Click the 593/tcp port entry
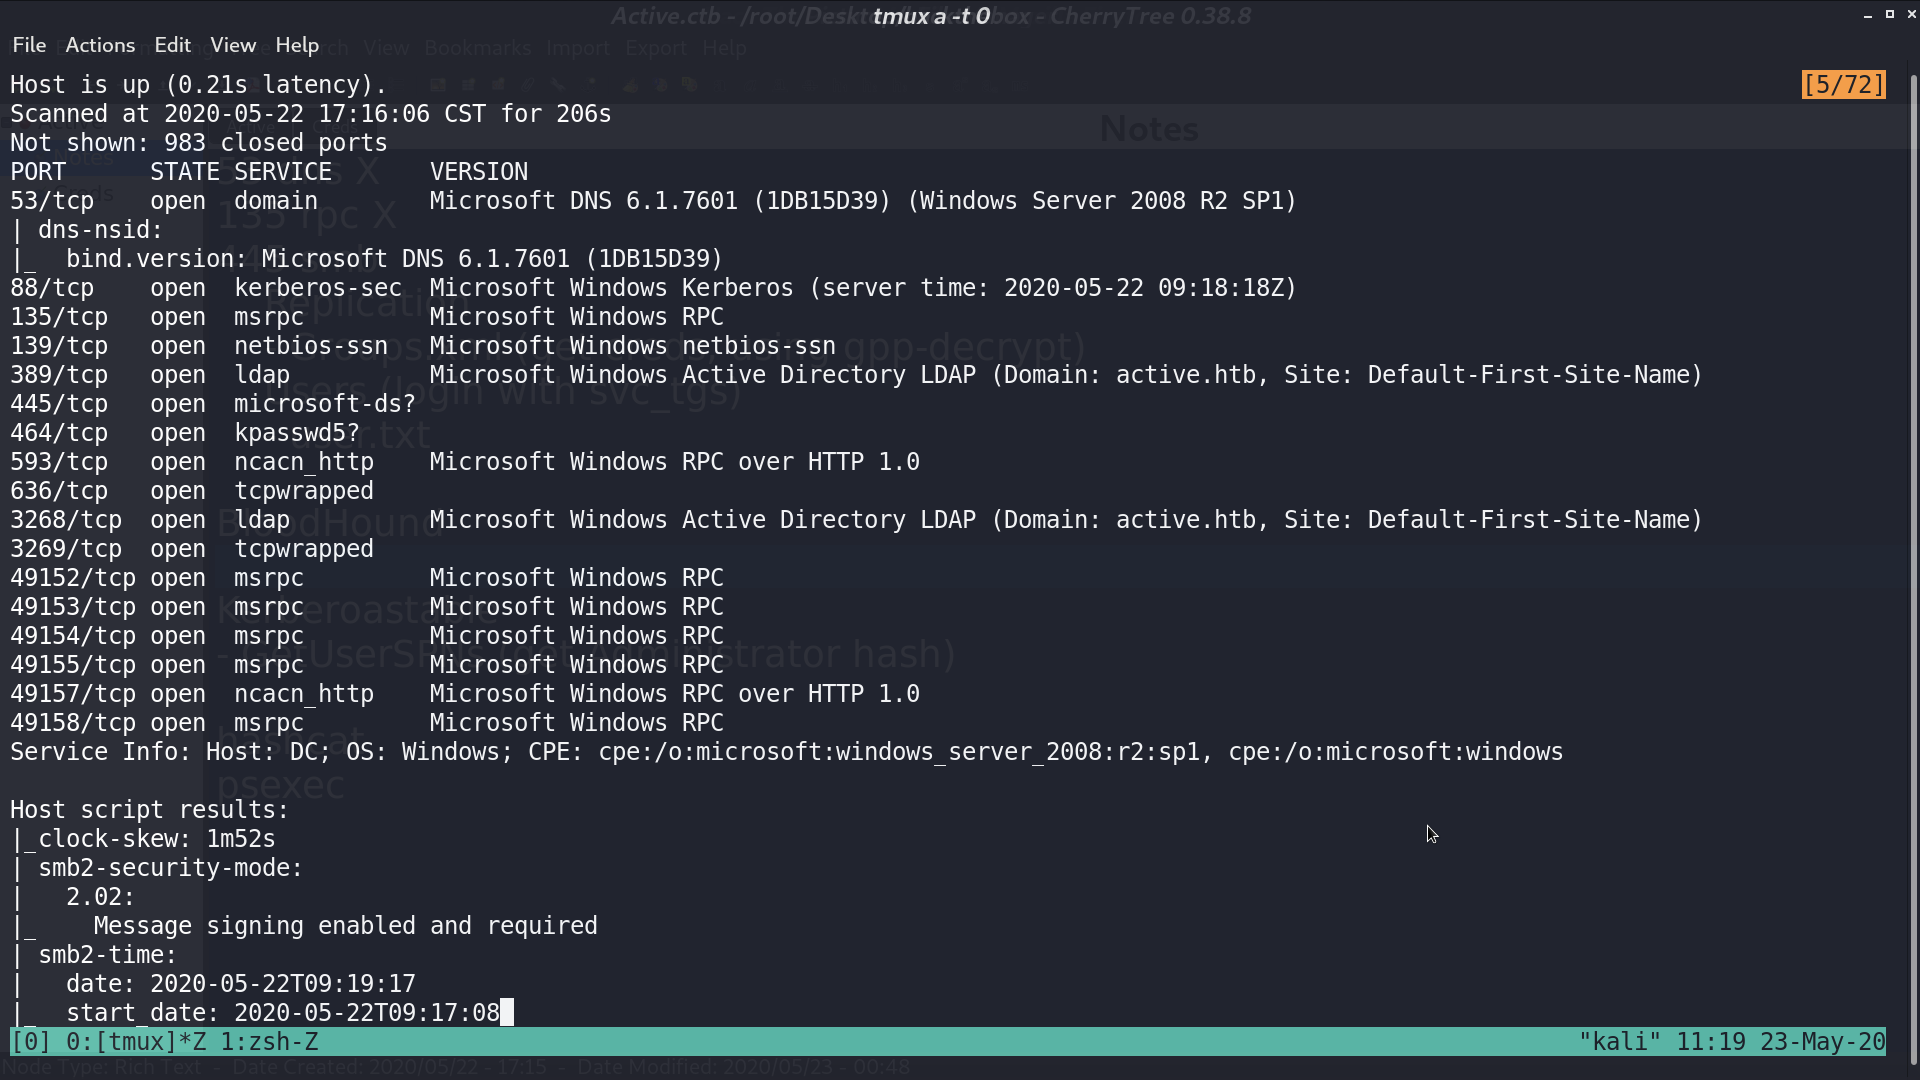Image resolution: width=1920 pixels, height=1080 pixels. [x=59, y=462]
